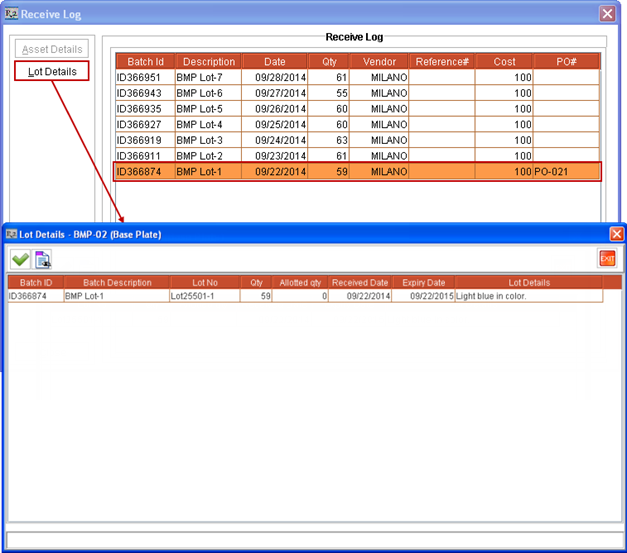Select Lot25501-1 cell in lot details
This screenshot has height=553, width=627.
(x=205, y=296)
